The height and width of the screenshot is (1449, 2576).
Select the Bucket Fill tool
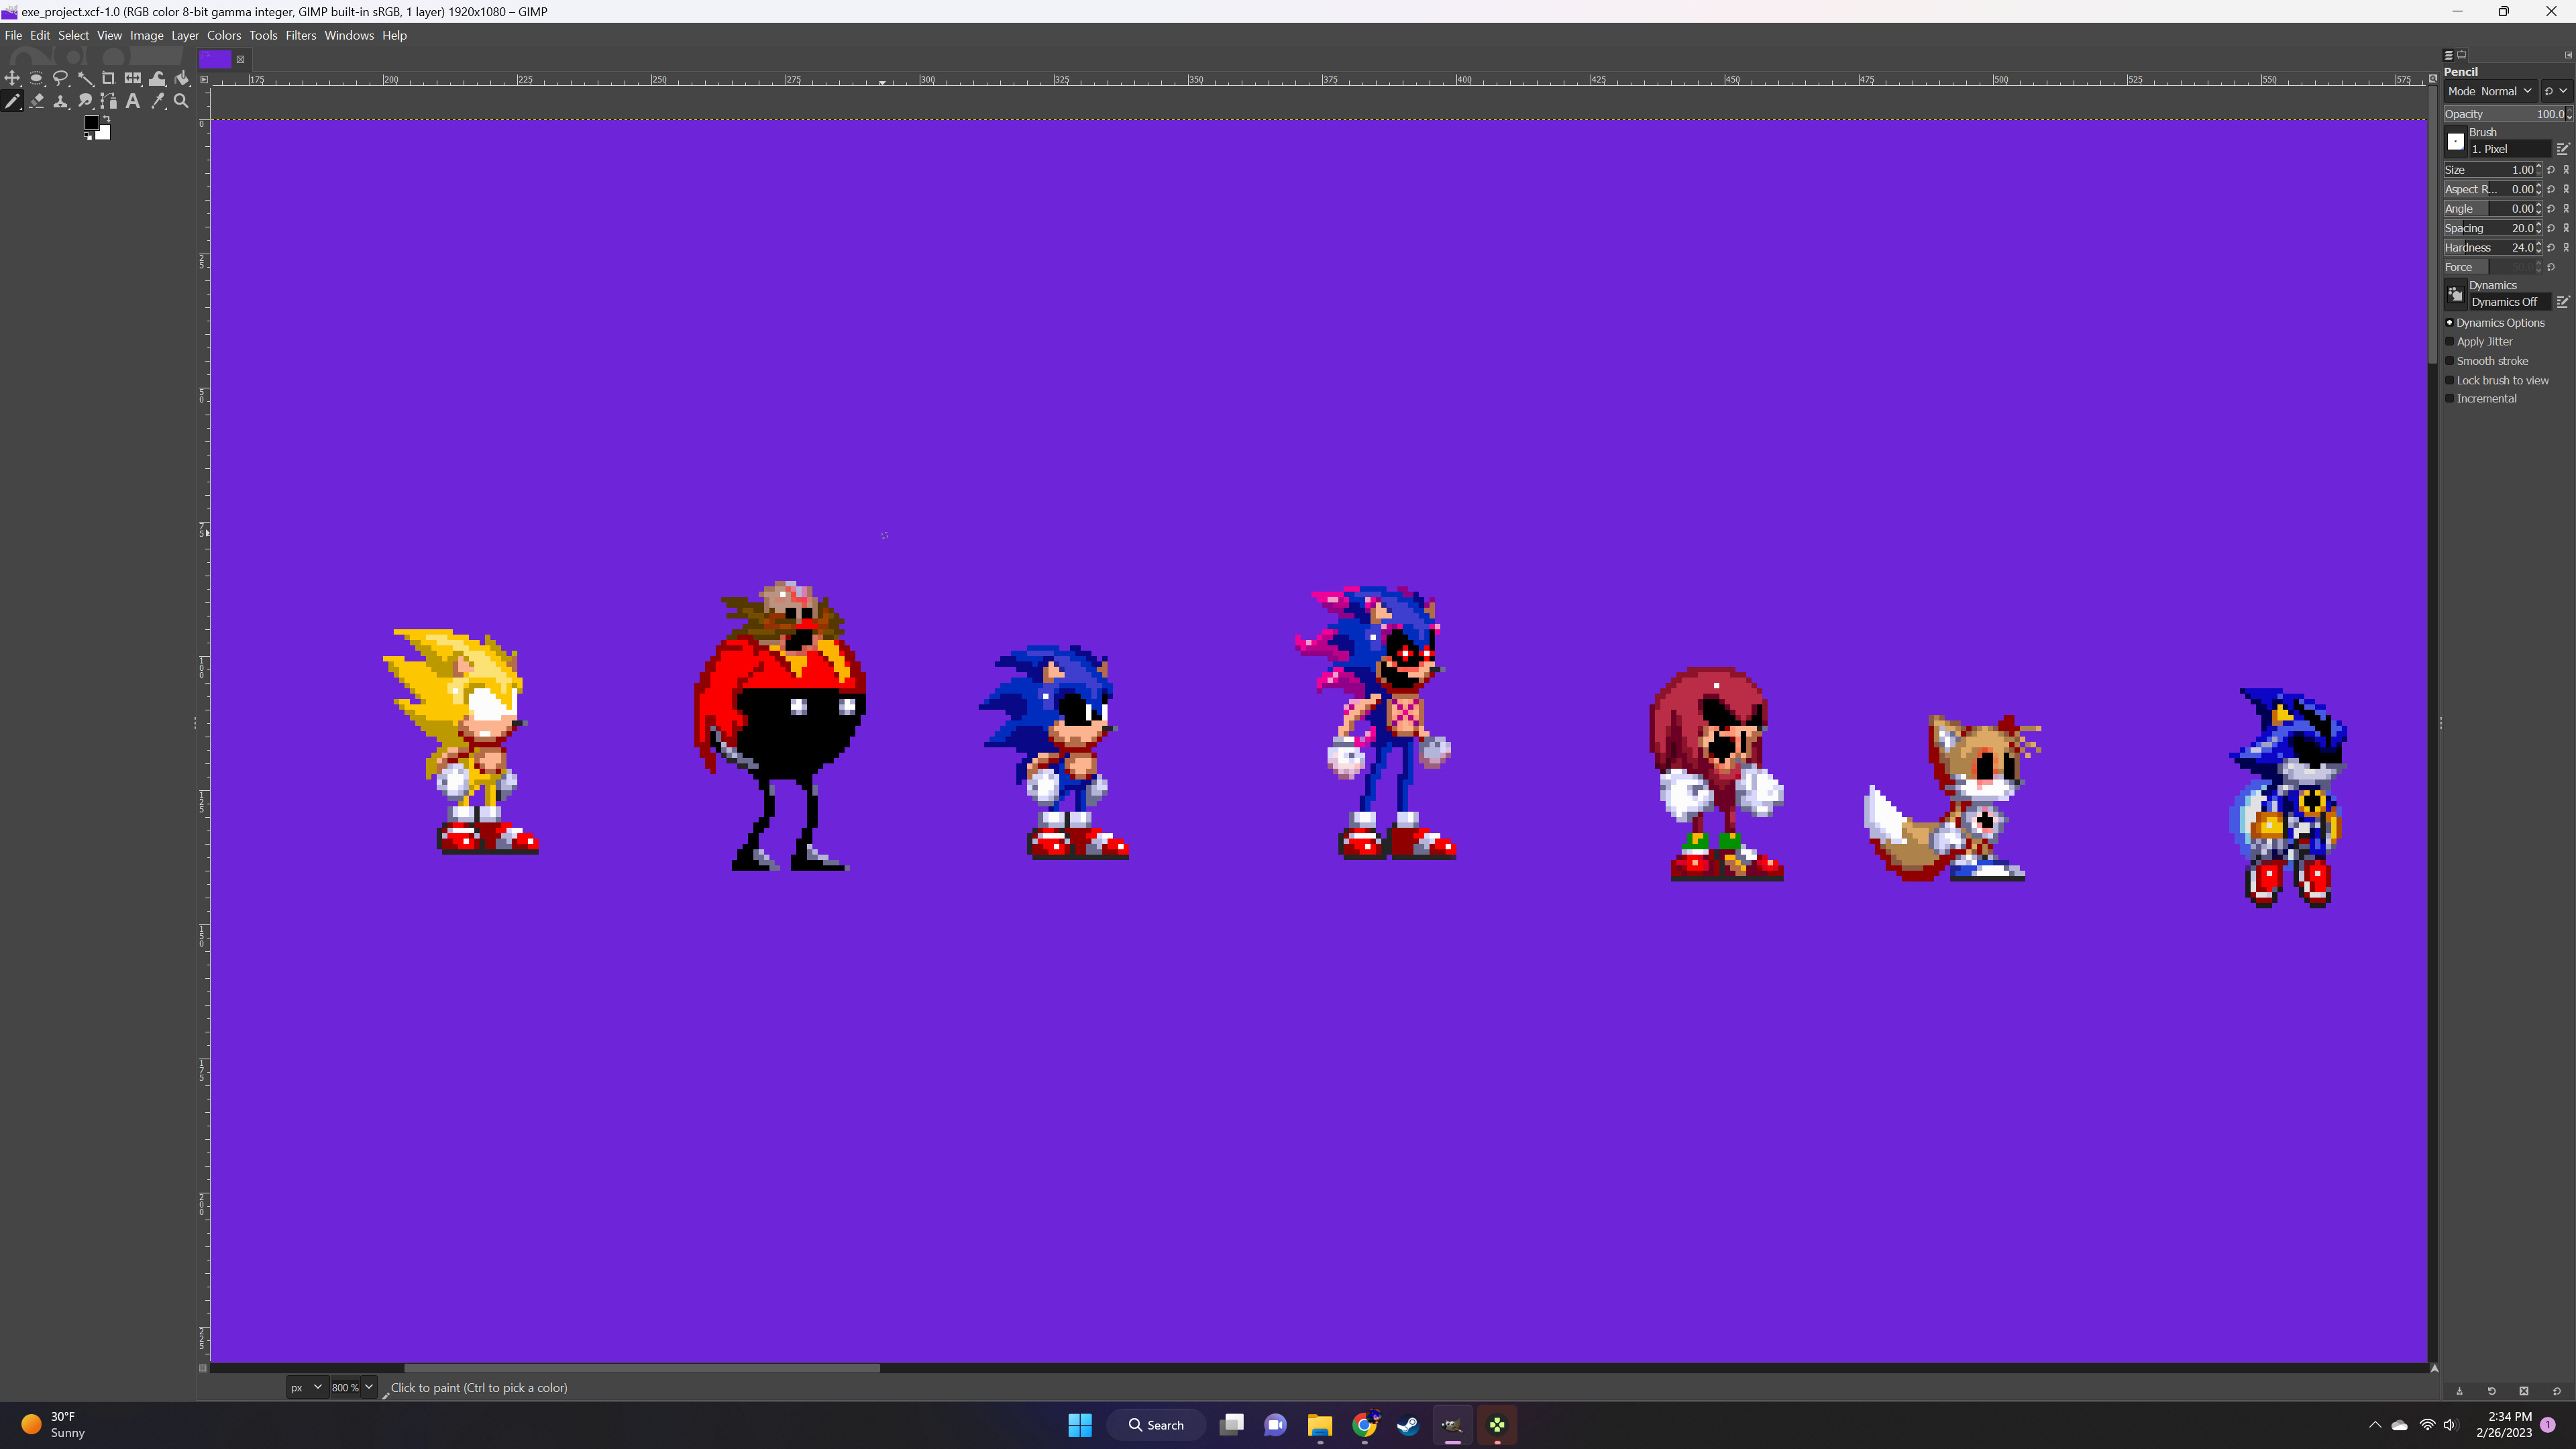182,78
